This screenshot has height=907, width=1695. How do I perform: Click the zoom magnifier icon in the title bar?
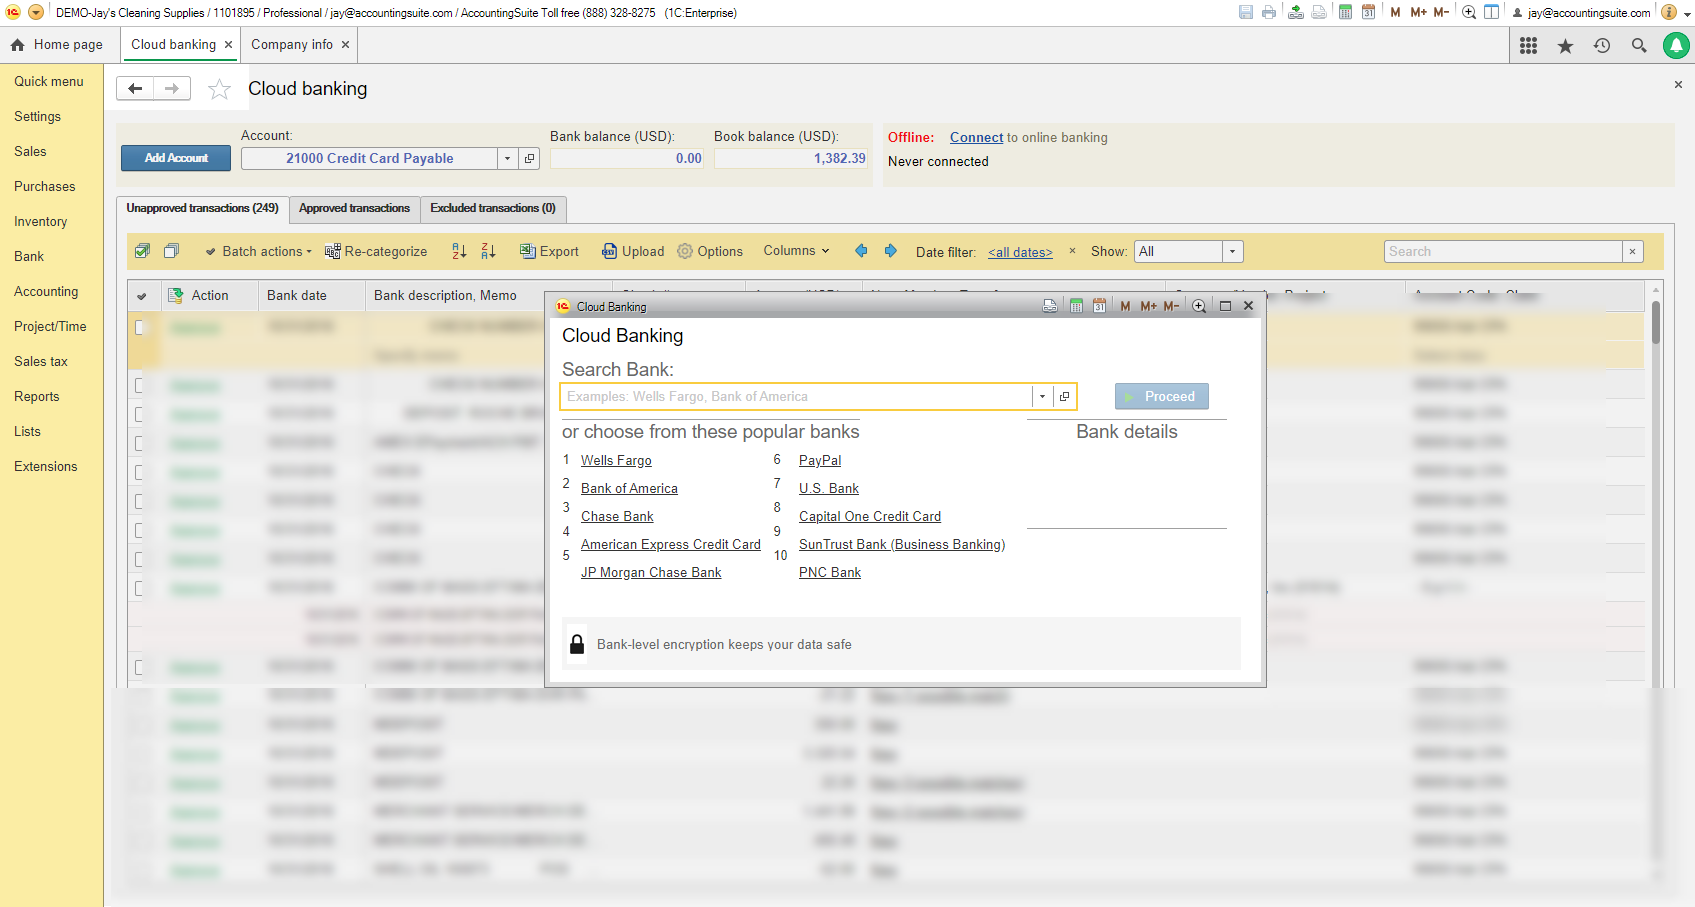[1468, 12]
